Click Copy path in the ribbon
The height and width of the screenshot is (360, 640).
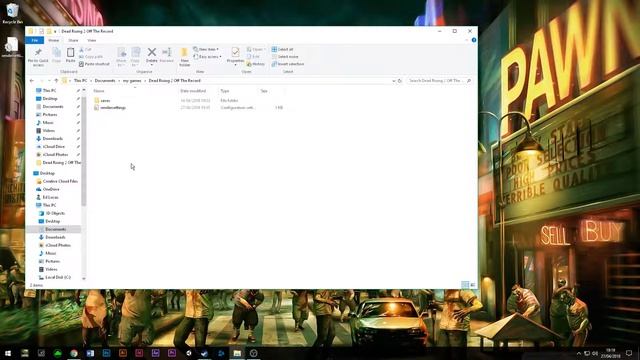(x=91, y=57)
